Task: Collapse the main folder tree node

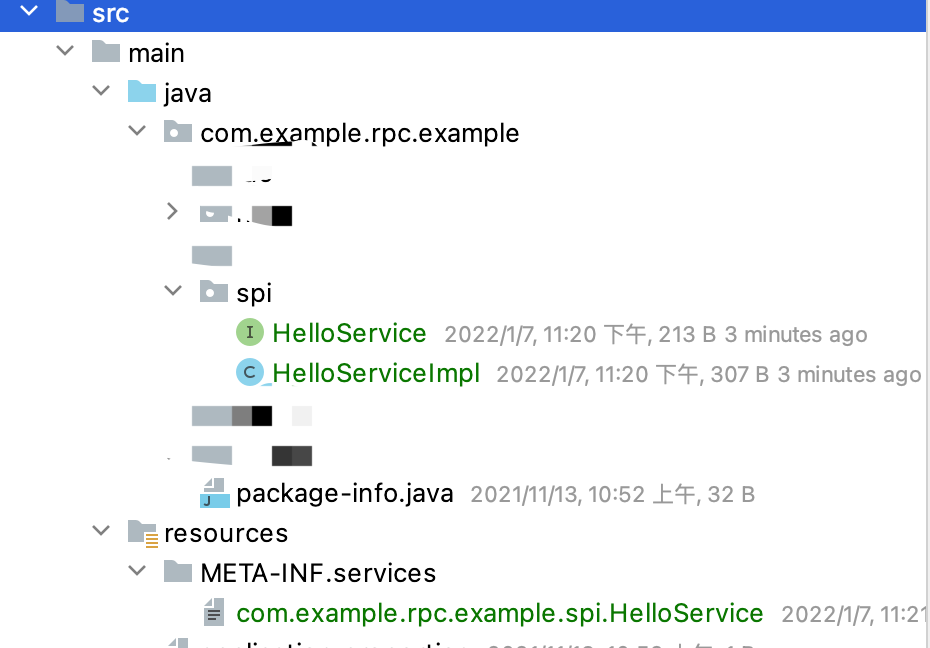Action: tap(66, 51)
